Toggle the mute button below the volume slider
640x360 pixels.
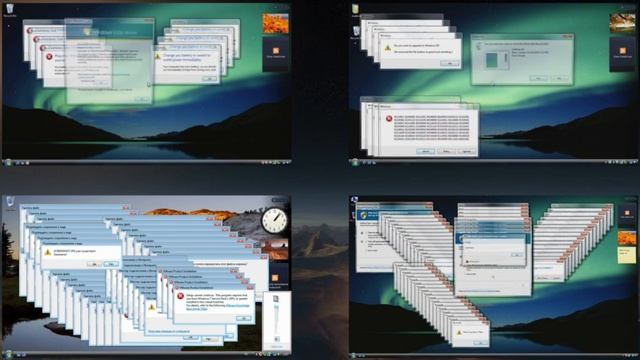276,339
